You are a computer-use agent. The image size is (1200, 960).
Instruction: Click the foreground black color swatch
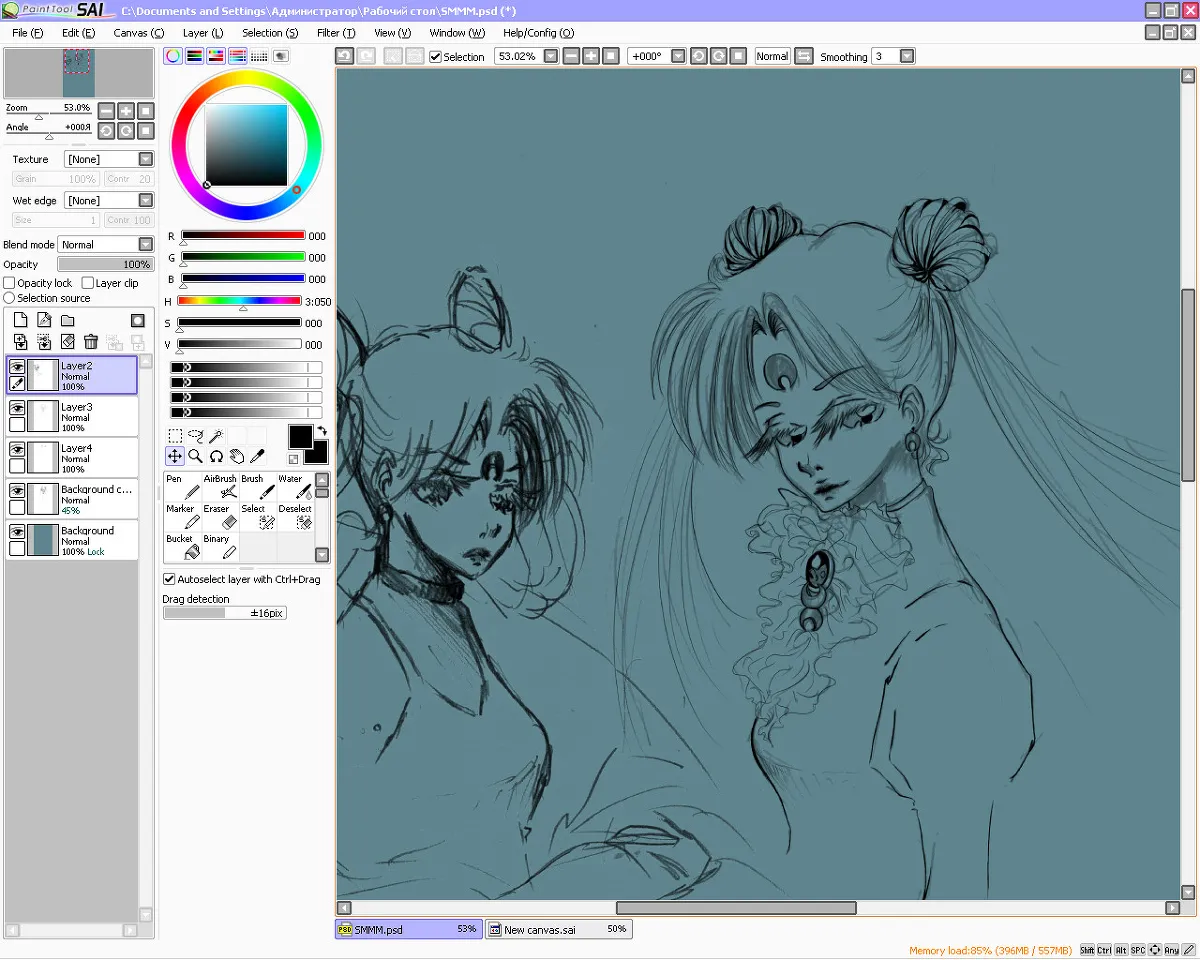[300, 436]
